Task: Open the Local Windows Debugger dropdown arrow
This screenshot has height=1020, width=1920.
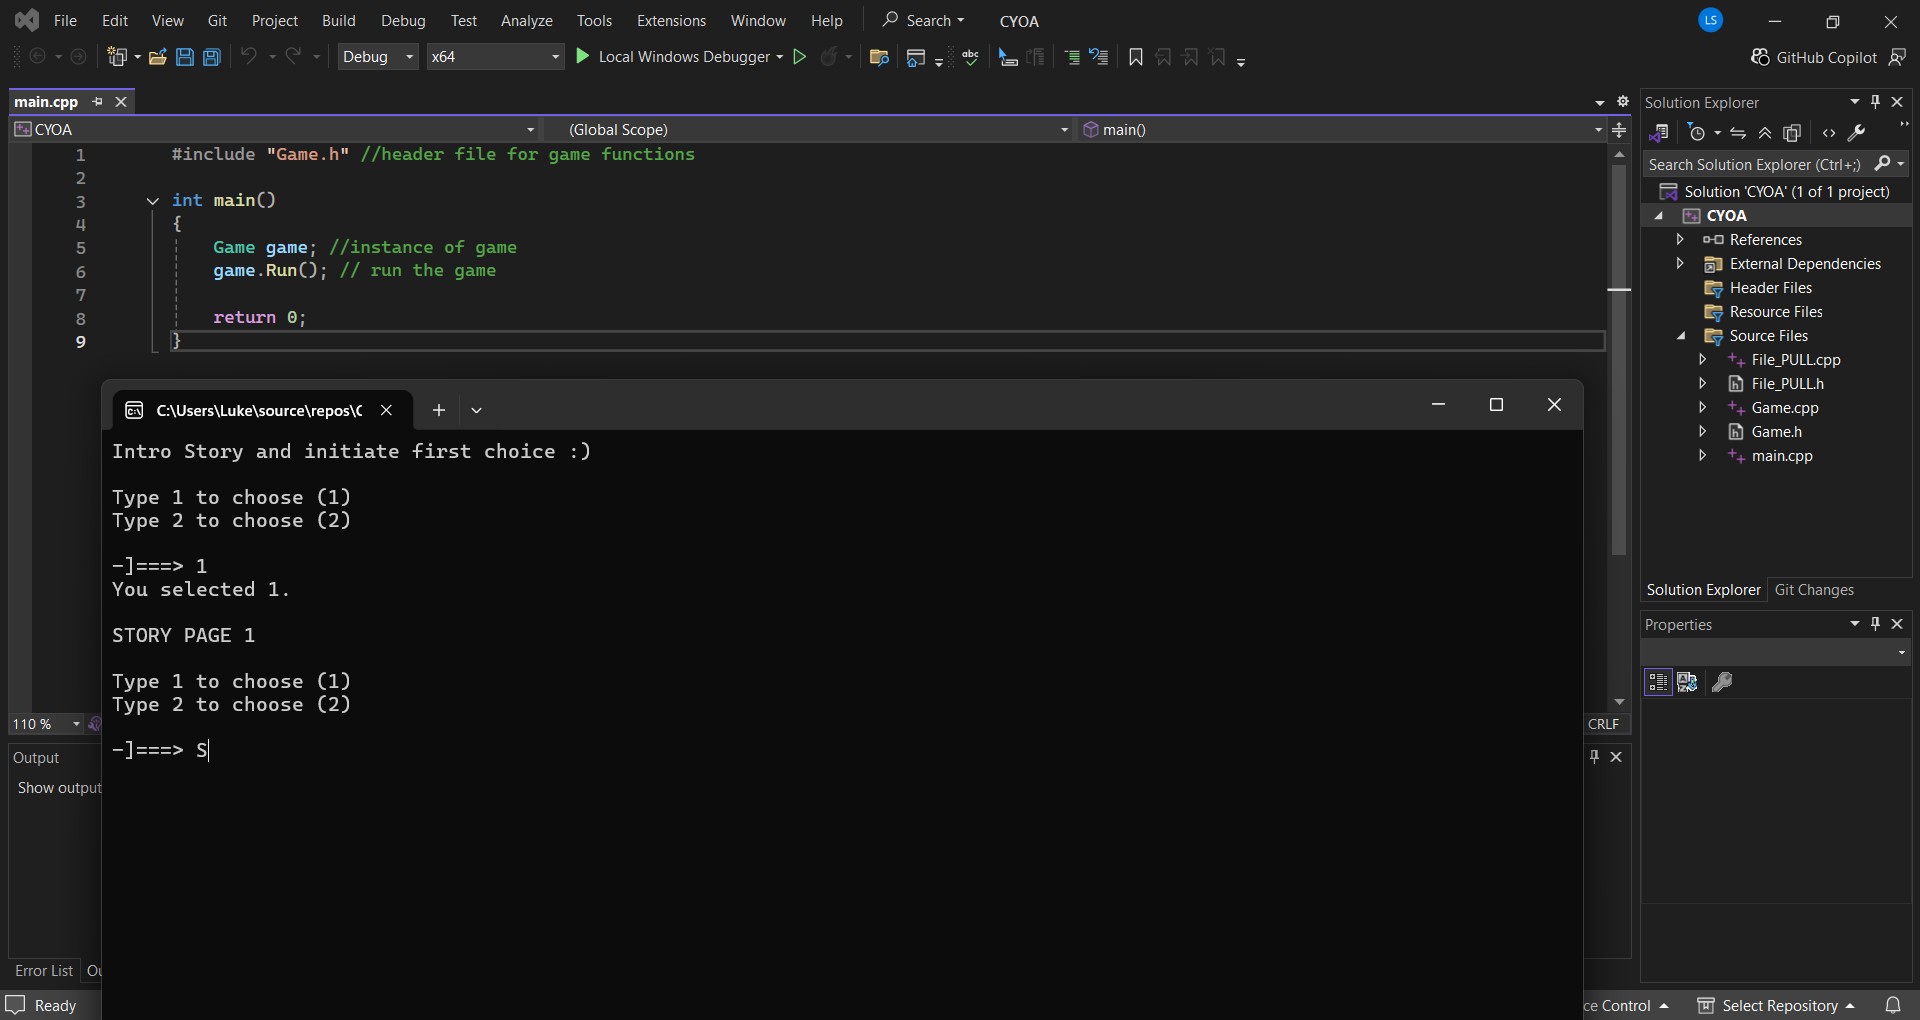Action: (x=780, y=57)
